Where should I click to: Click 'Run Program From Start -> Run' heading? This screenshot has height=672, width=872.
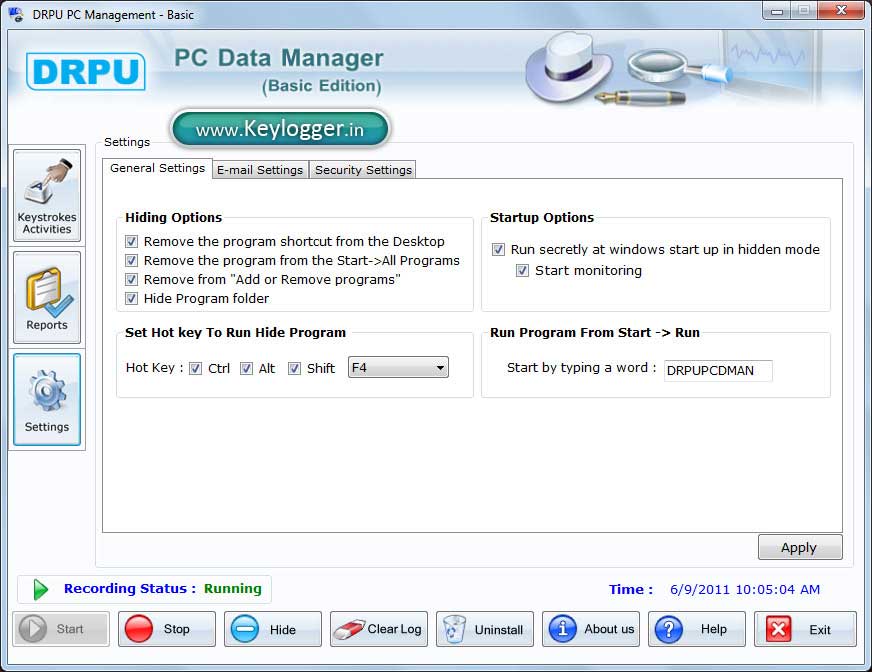[594, 333]
